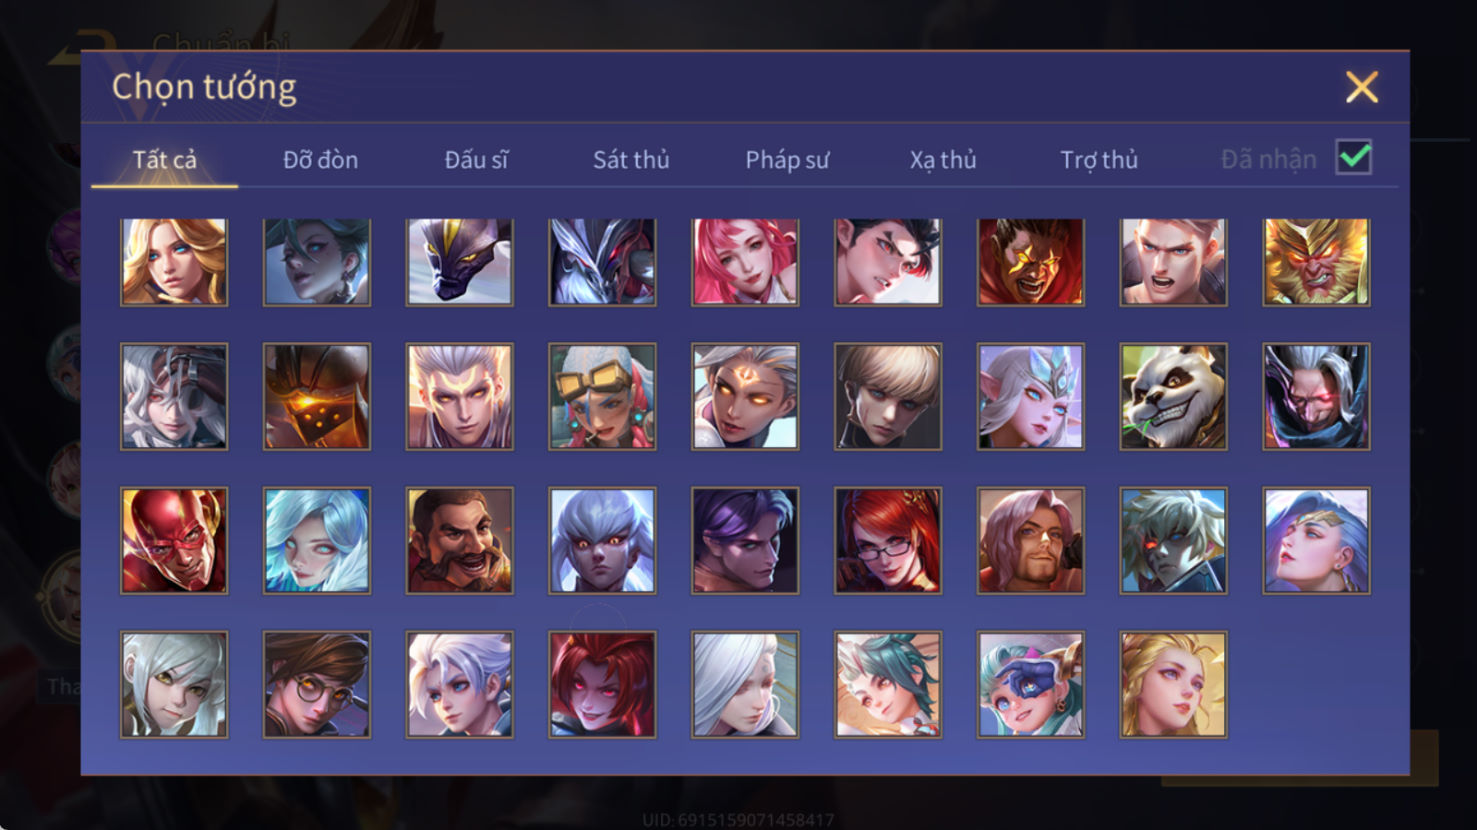Switch to the Đỡ đòn tab

pyautogui.click(x=320, y=159)
